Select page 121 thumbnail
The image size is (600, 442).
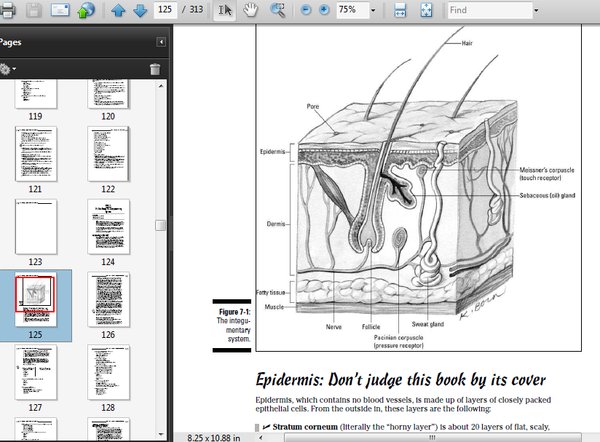36,154
